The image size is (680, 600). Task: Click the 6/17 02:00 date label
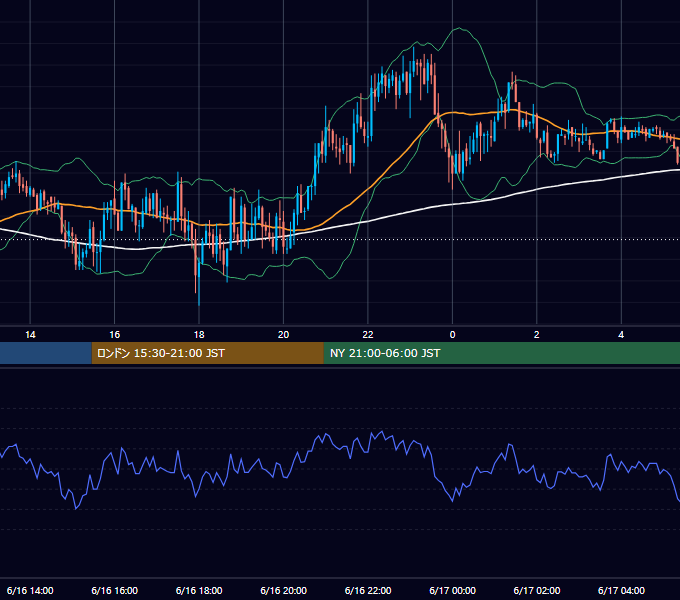click(537, 590)
